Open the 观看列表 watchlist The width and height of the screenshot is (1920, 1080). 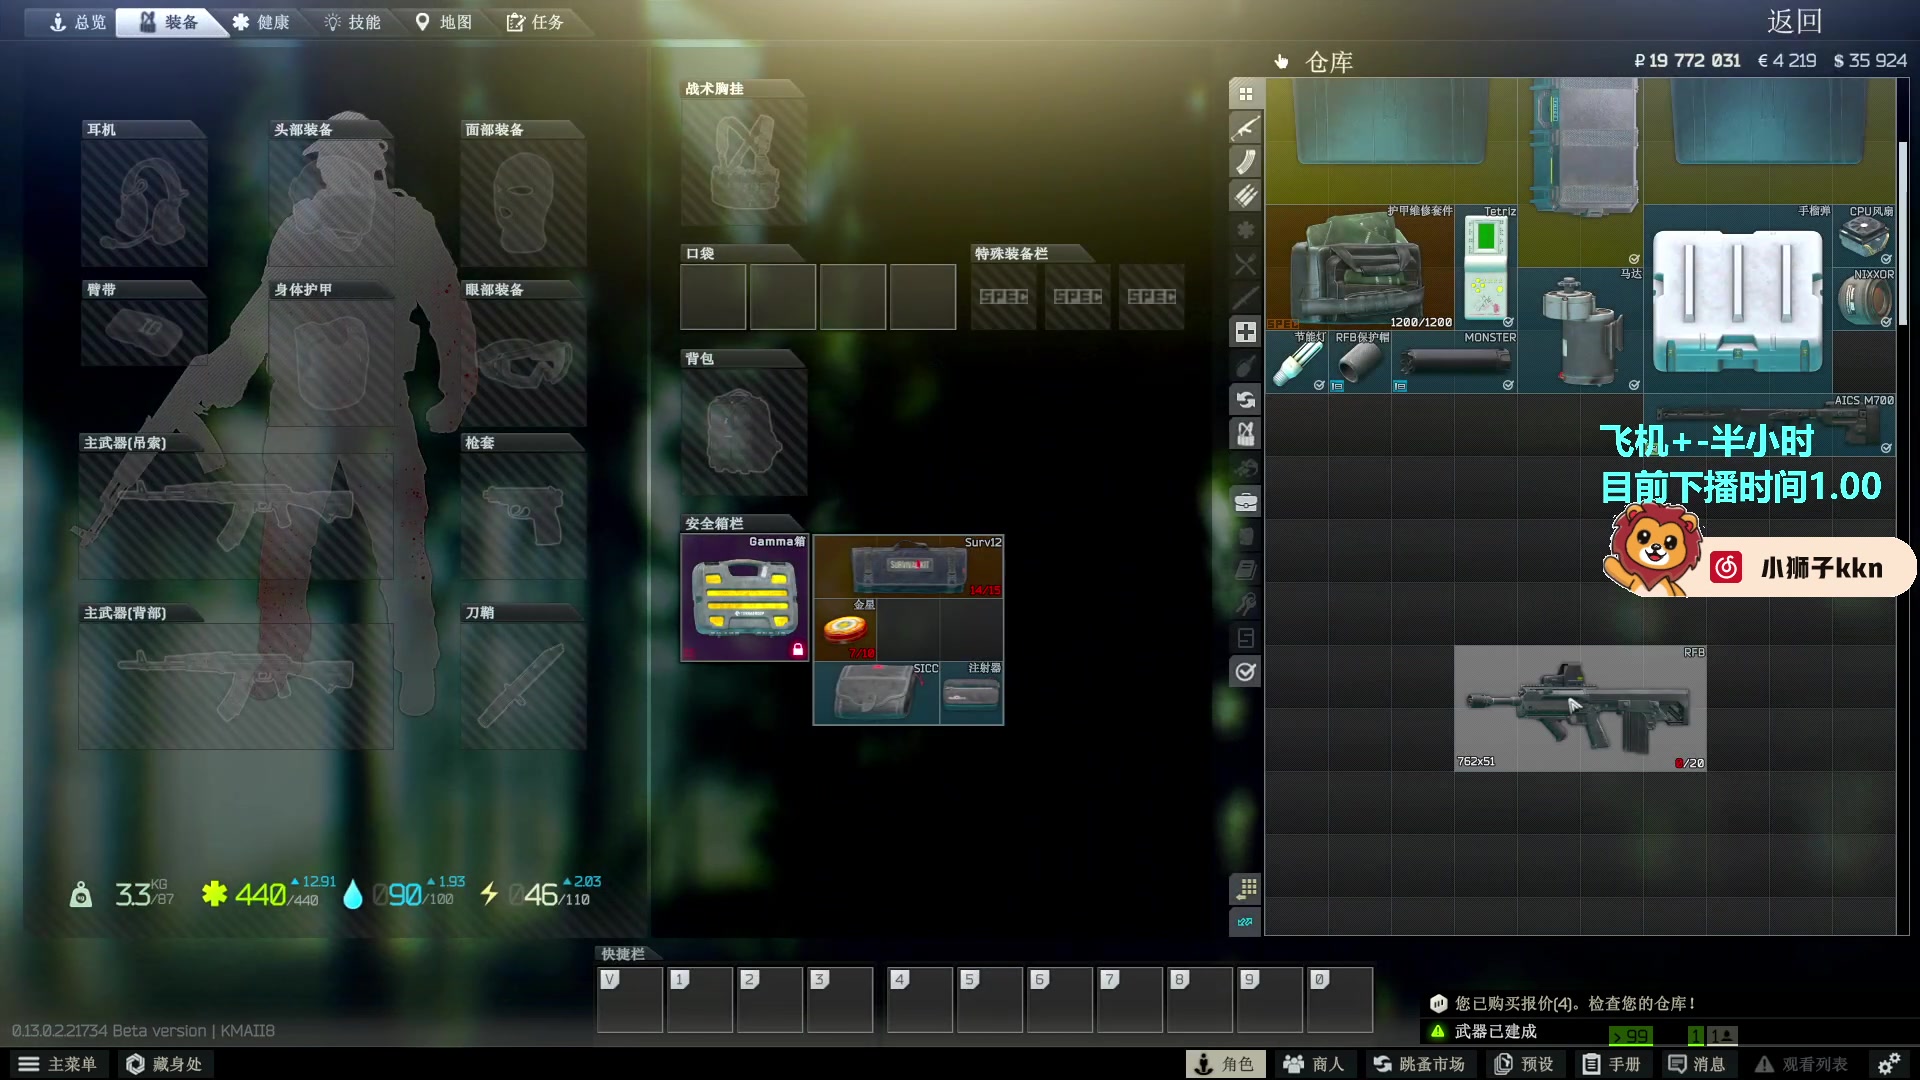1802,1064
